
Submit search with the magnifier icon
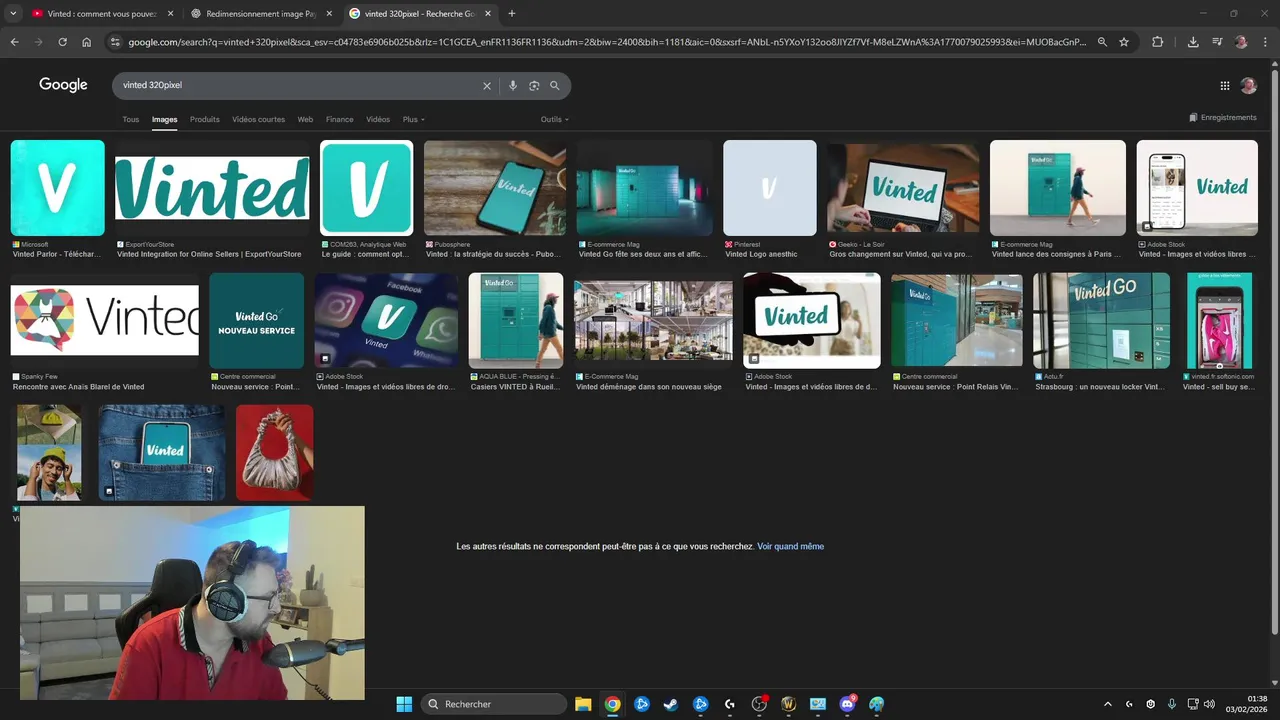[555, 86]
